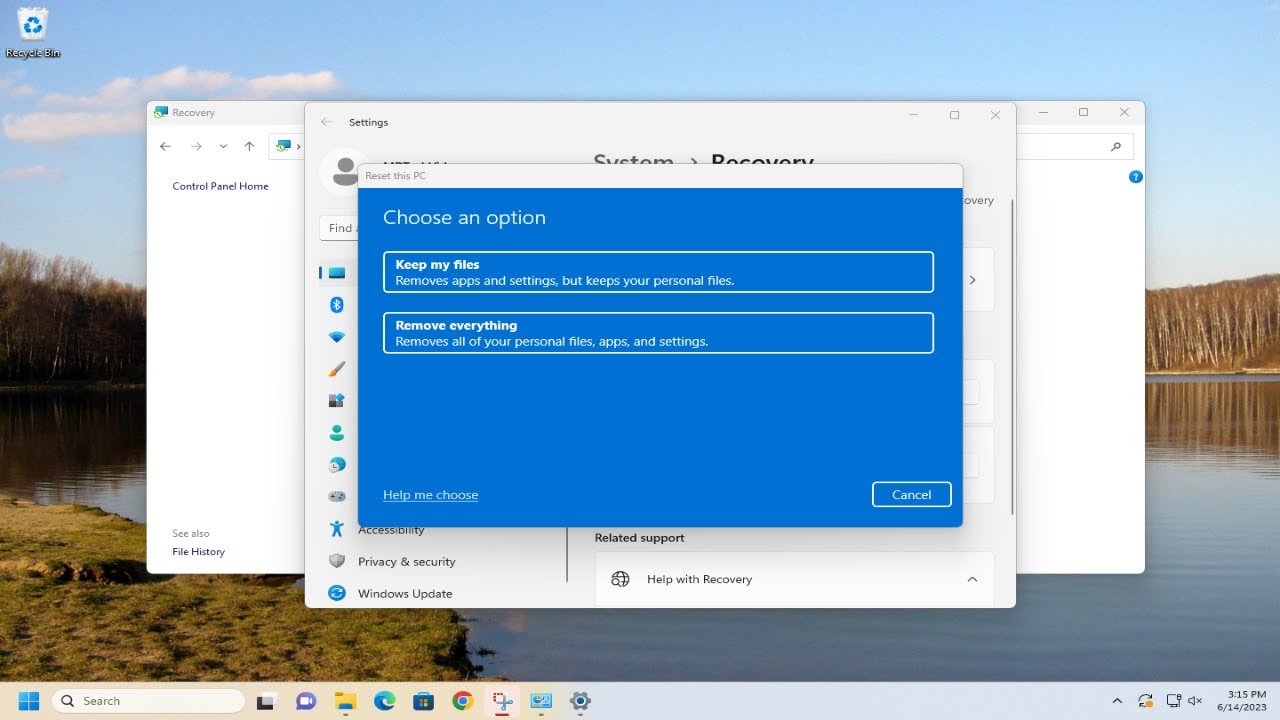The image size is (1280, 720).
Task: Go forward in Control Panel Recovery window
Action: [196, 146]
